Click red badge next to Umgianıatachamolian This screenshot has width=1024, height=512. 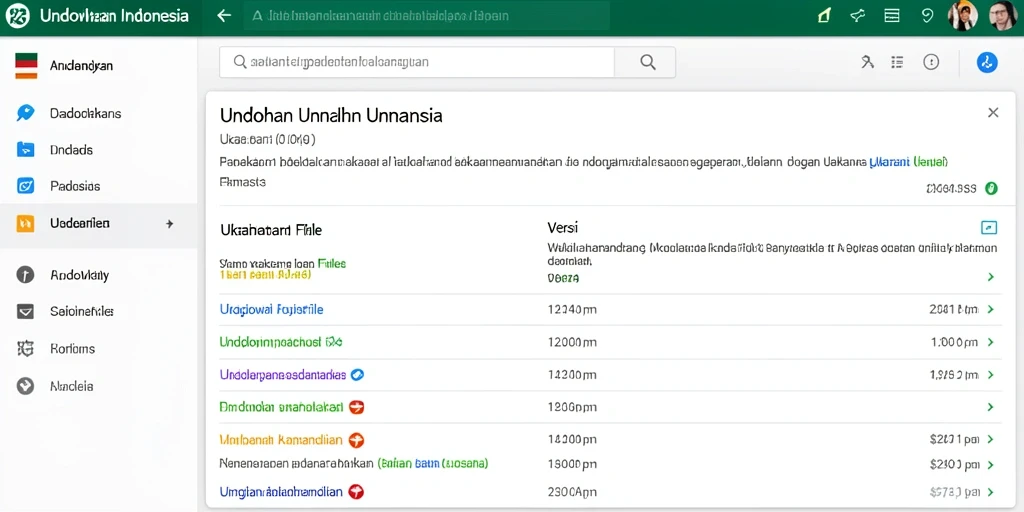coord(357,491)
